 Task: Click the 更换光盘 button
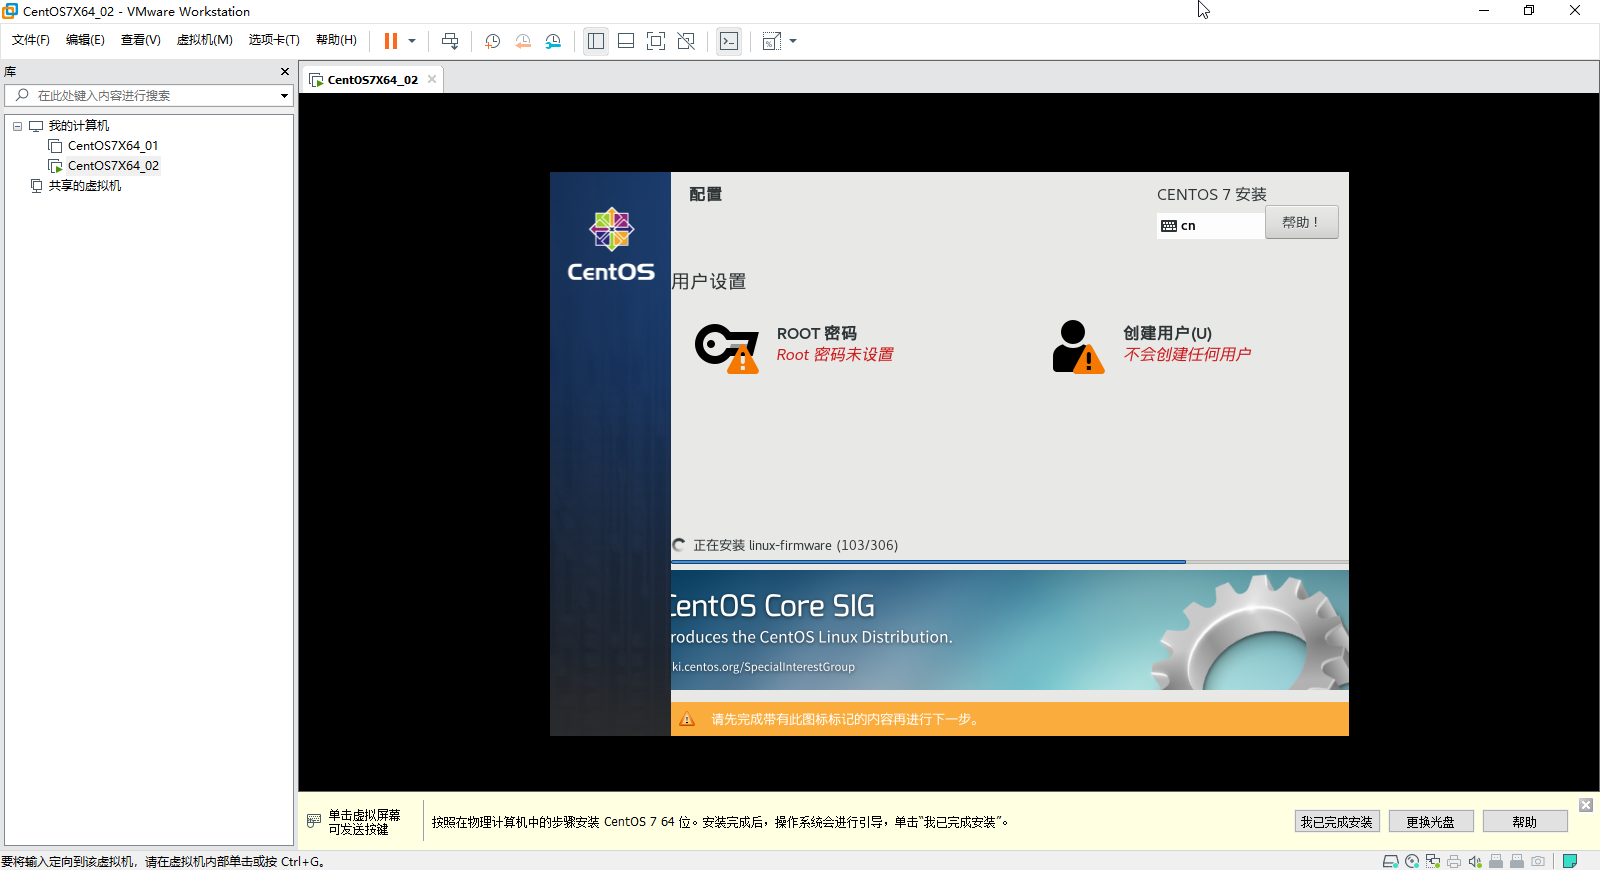1431,822
